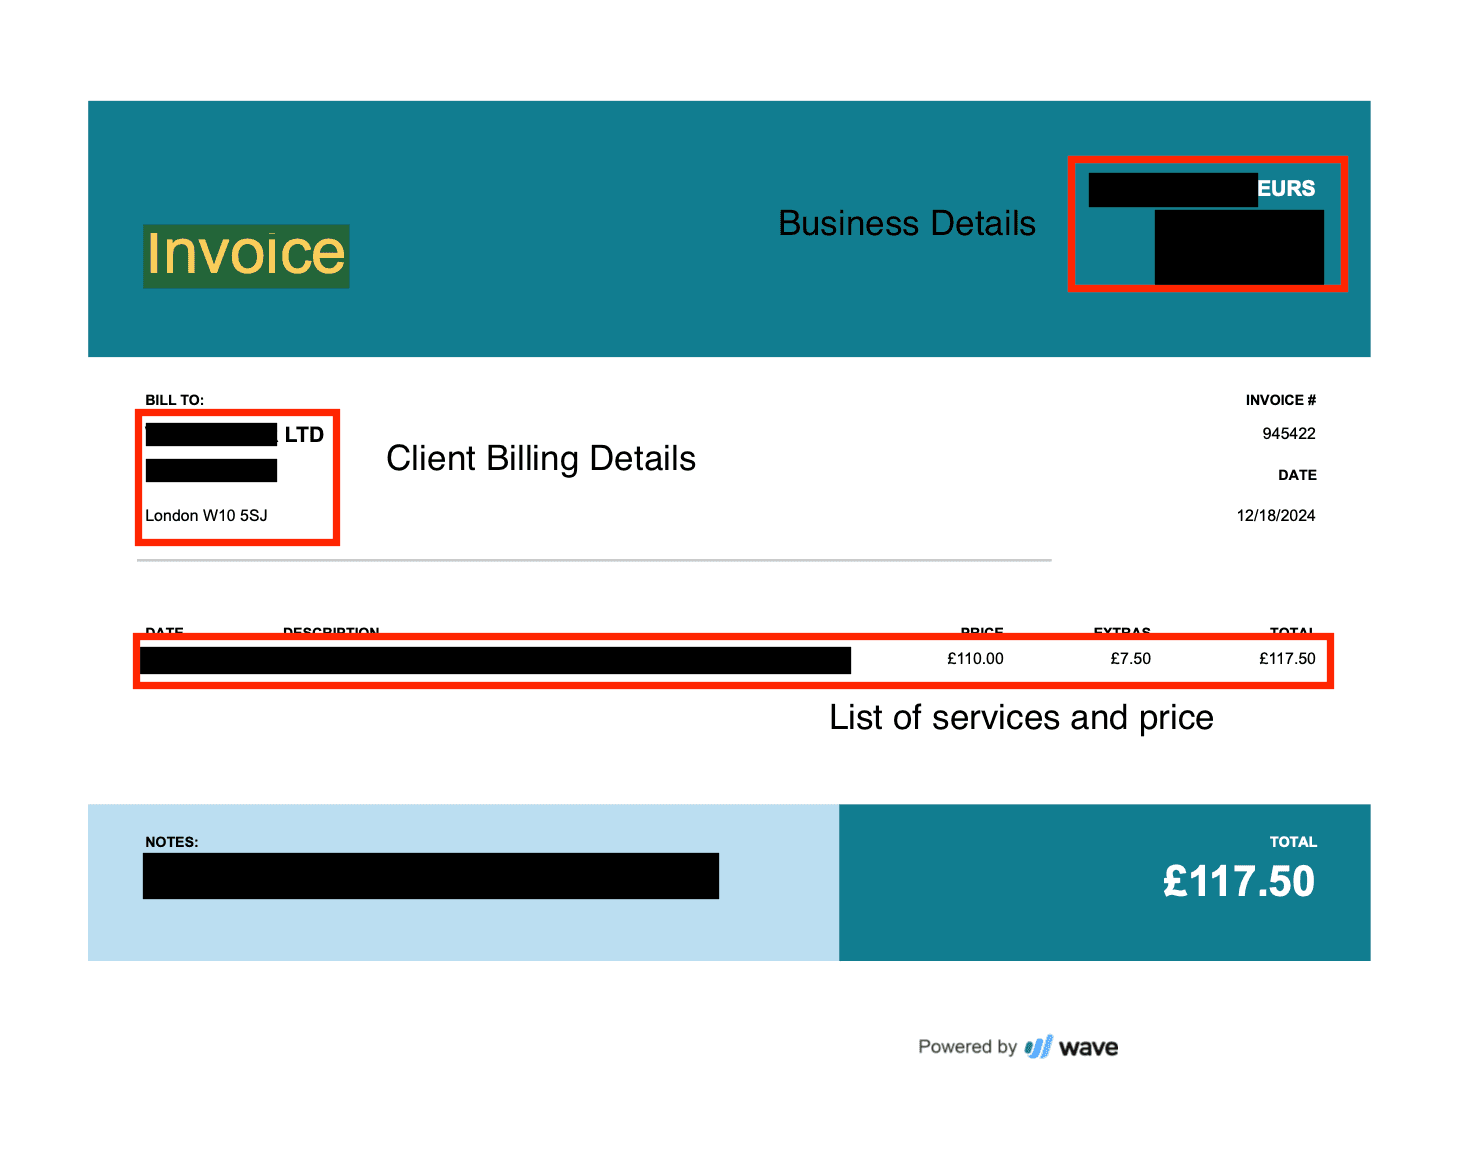Click the 'List of services and price' annotation
This screenshot has height=1176, width=1466.
(1021, 718)
